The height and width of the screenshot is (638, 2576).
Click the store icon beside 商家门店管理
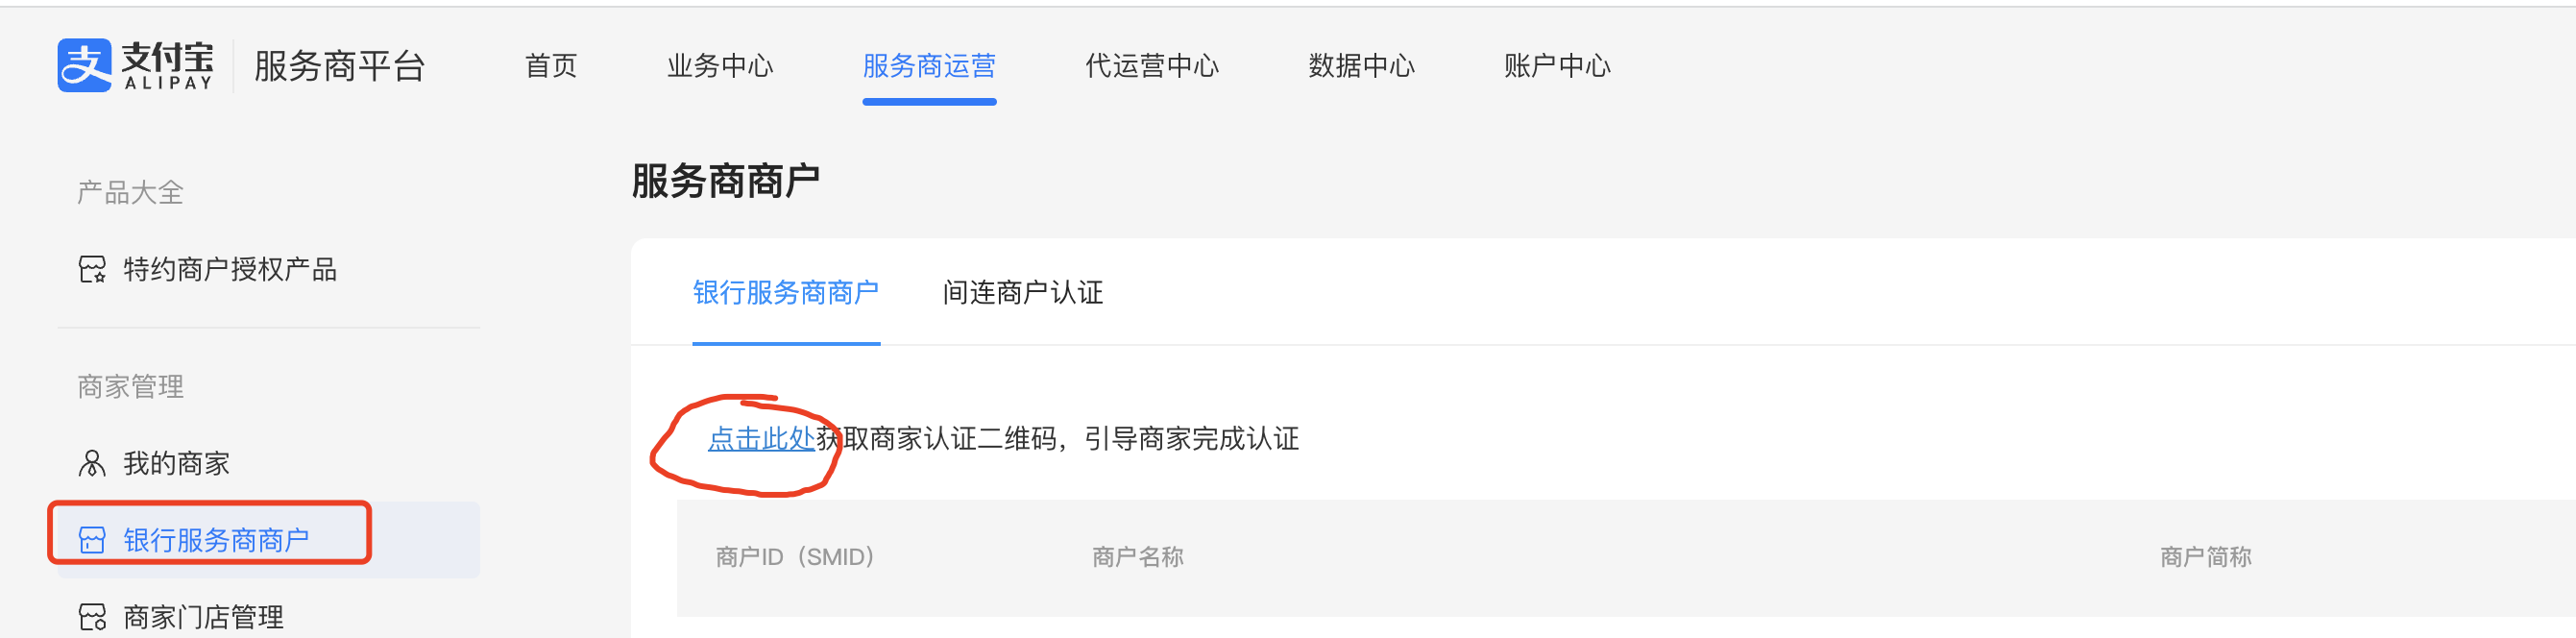click(x=92, y=617)
